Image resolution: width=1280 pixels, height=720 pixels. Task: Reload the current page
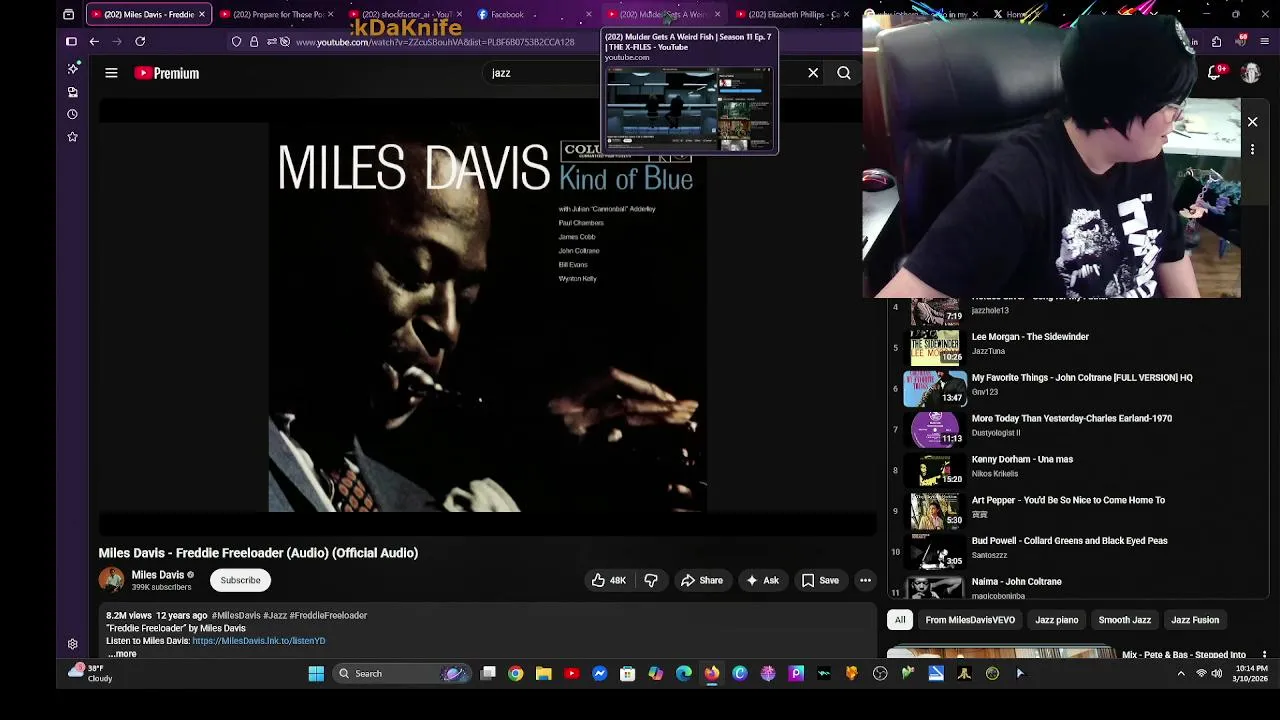pos(140,42)
